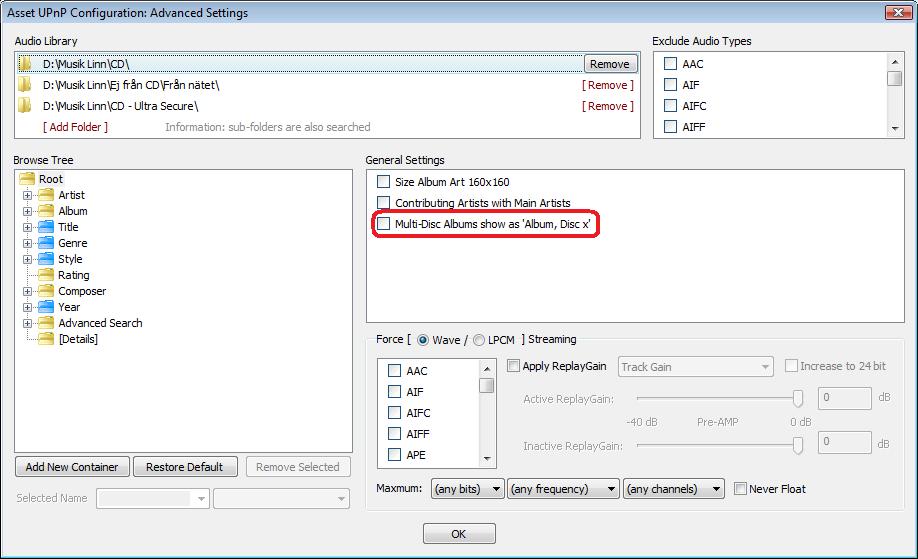Click folder icon beside Ej från CD\Från nätet path
Image resolution: width=918 pixels, height=559 pixels.
click(25, 85)
